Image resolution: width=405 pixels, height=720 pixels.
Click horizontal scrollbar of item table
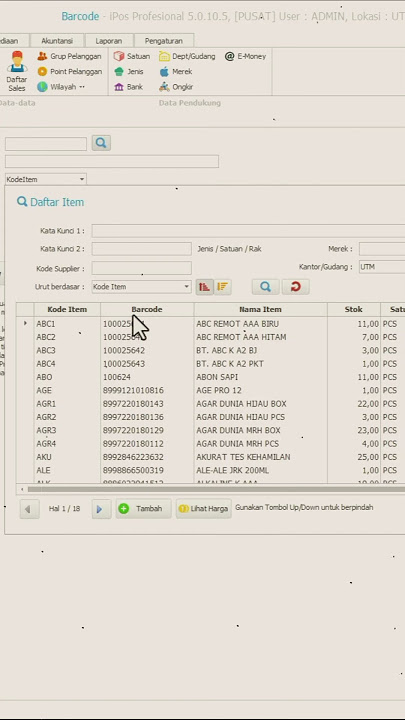pos(216,489)
